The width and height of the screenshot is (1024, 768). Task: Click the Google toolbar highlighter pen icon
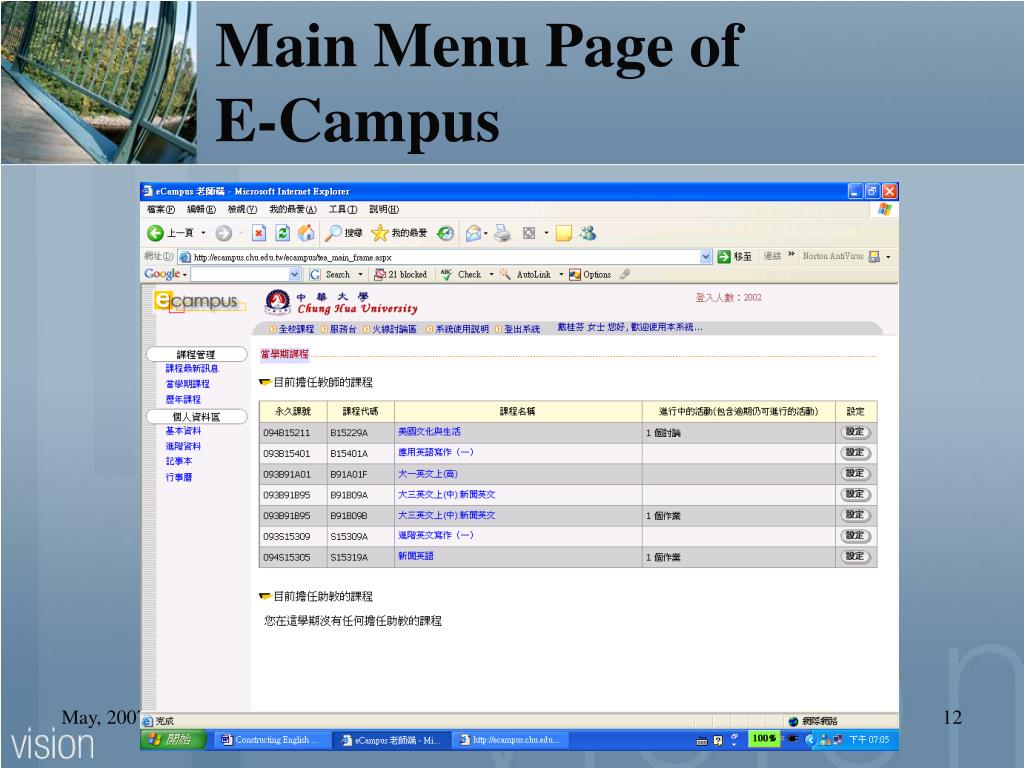(x=625, y=275)
